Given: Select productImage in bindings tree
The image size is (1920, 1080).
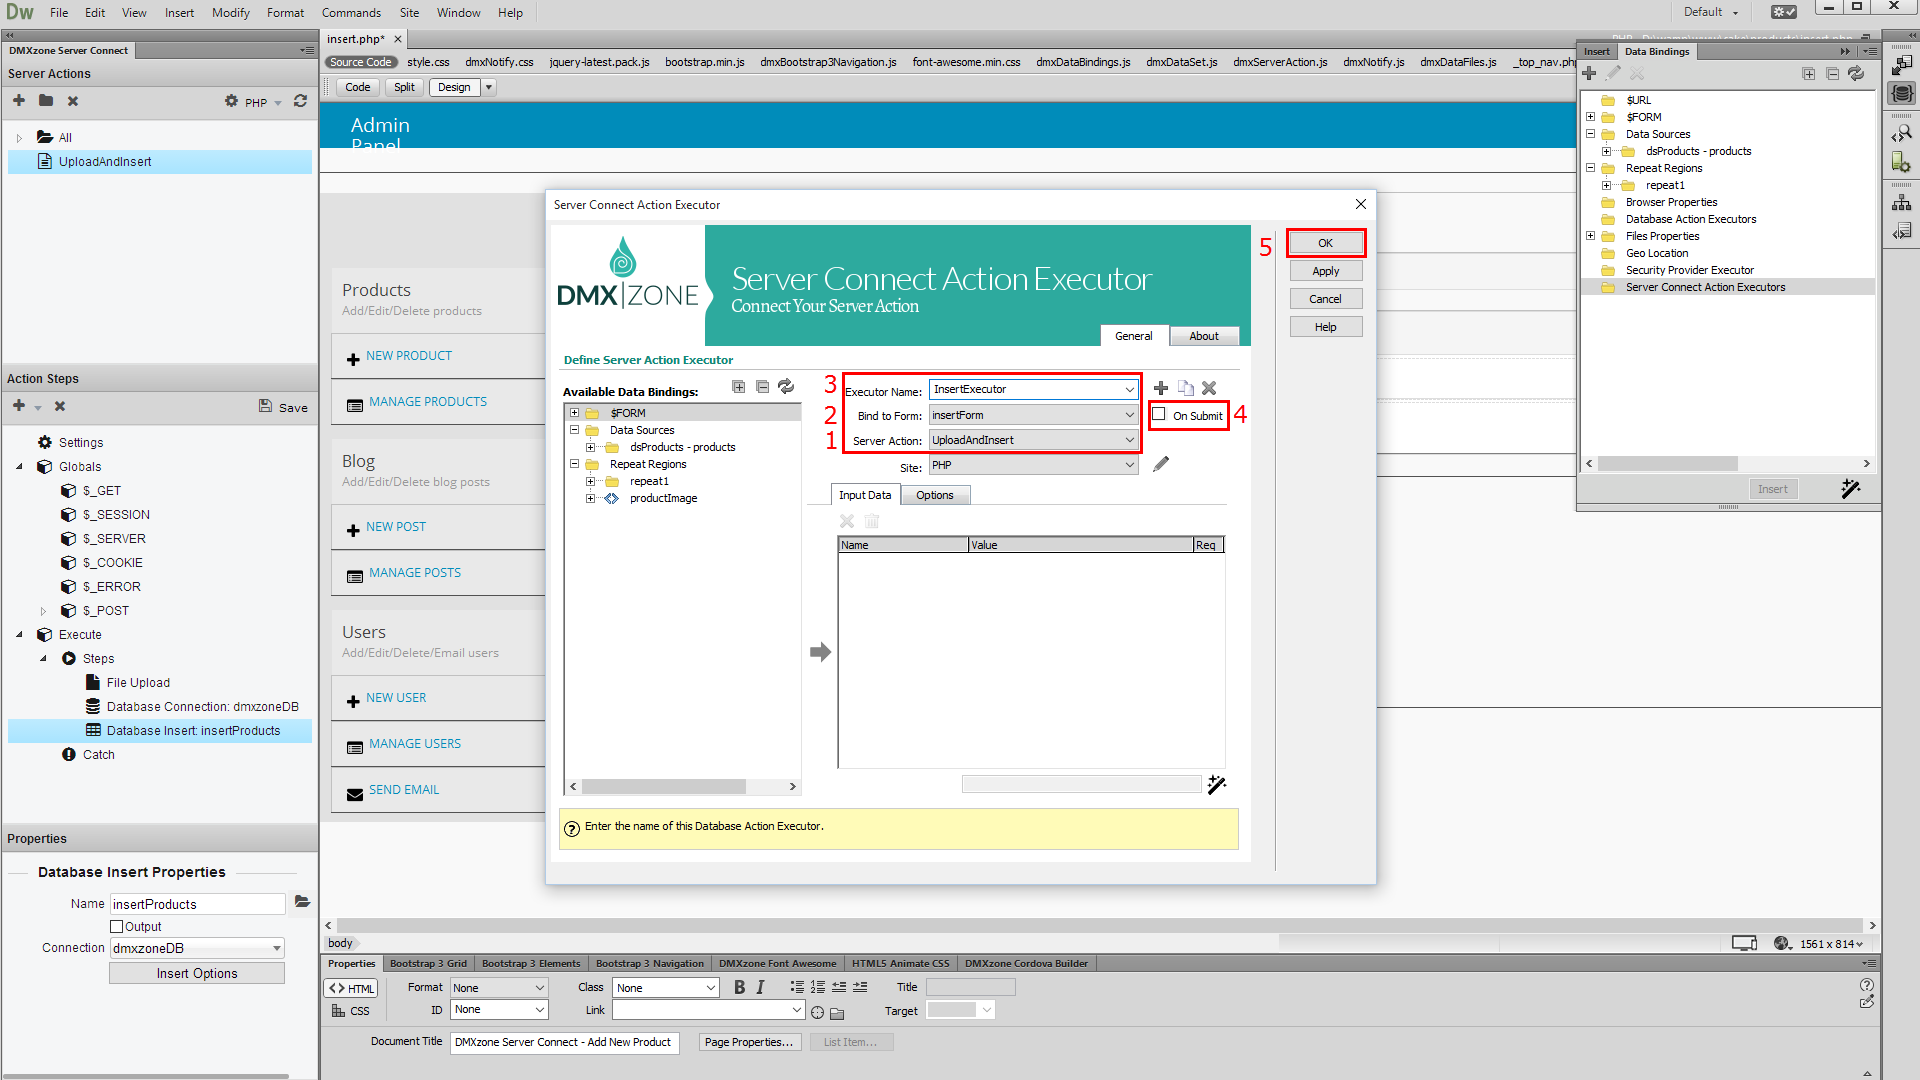Looking at the screenshot, I should click(x=663, y=498).
